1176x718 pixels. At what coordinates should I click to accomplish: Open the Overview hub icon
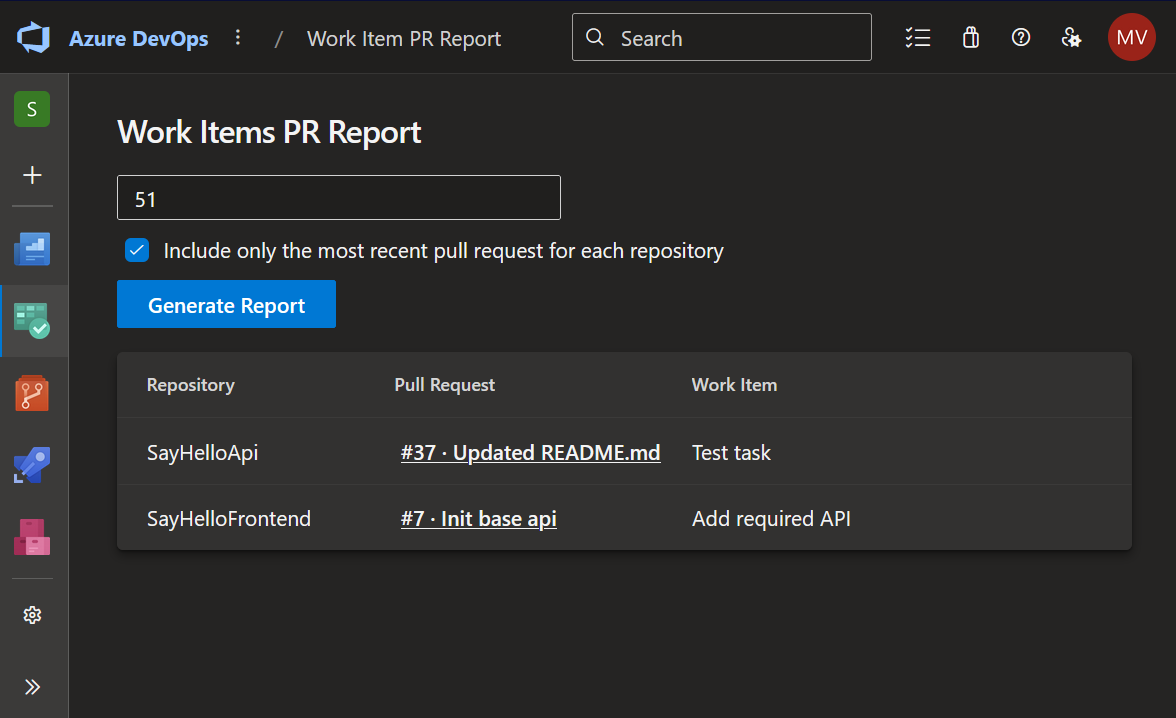point(32,249)
